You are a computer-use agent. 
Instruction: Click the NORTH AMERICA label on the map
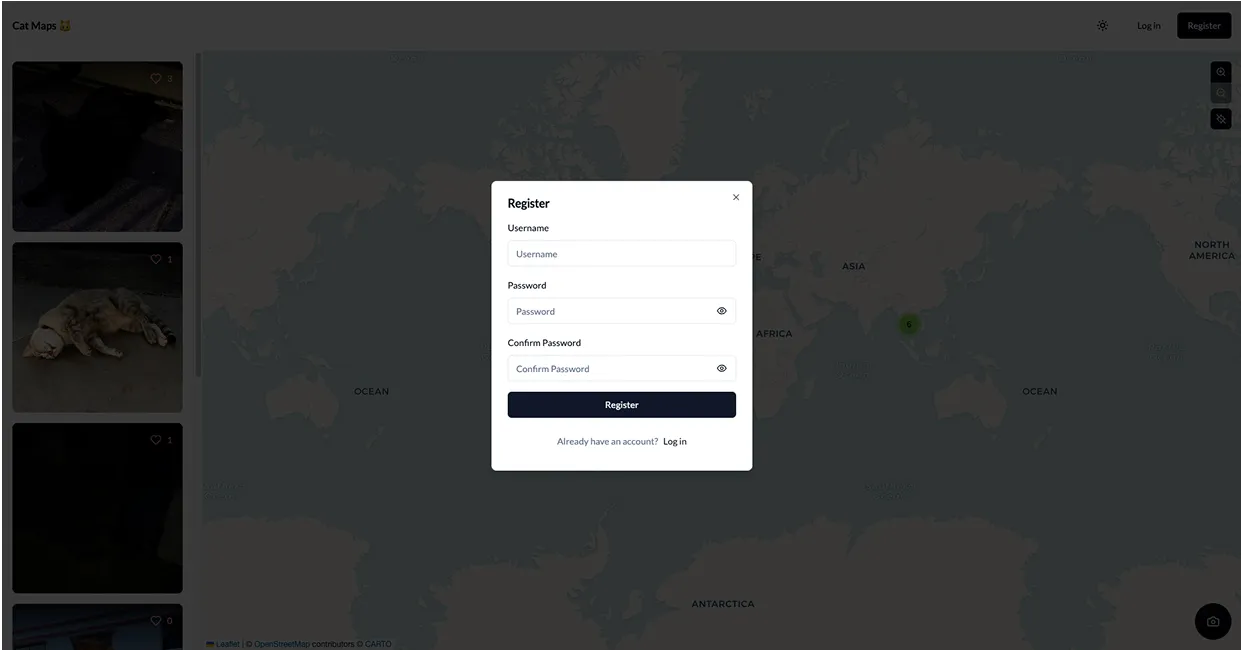pos(1212,250)
